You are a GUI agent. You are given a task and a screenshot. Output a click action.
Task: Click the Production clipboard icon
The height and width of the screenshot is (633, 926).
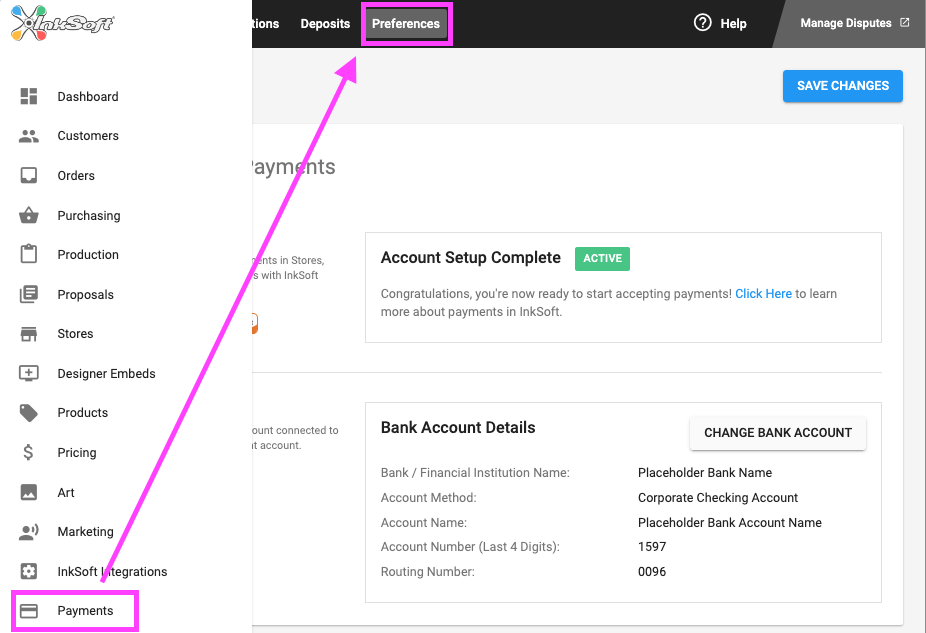point(29,255)
